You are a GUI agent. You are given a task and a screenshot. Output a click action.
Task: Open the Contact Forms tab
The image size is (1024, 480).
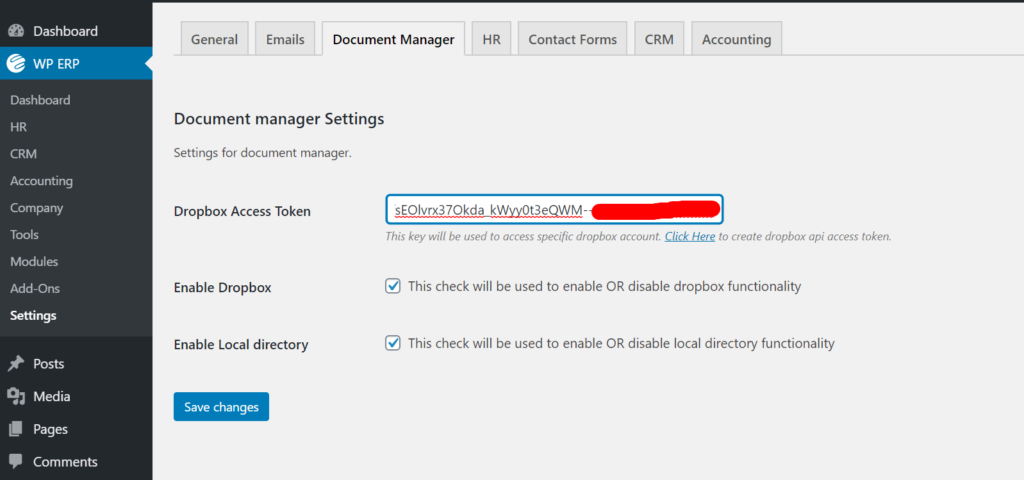tap(573, 39)
